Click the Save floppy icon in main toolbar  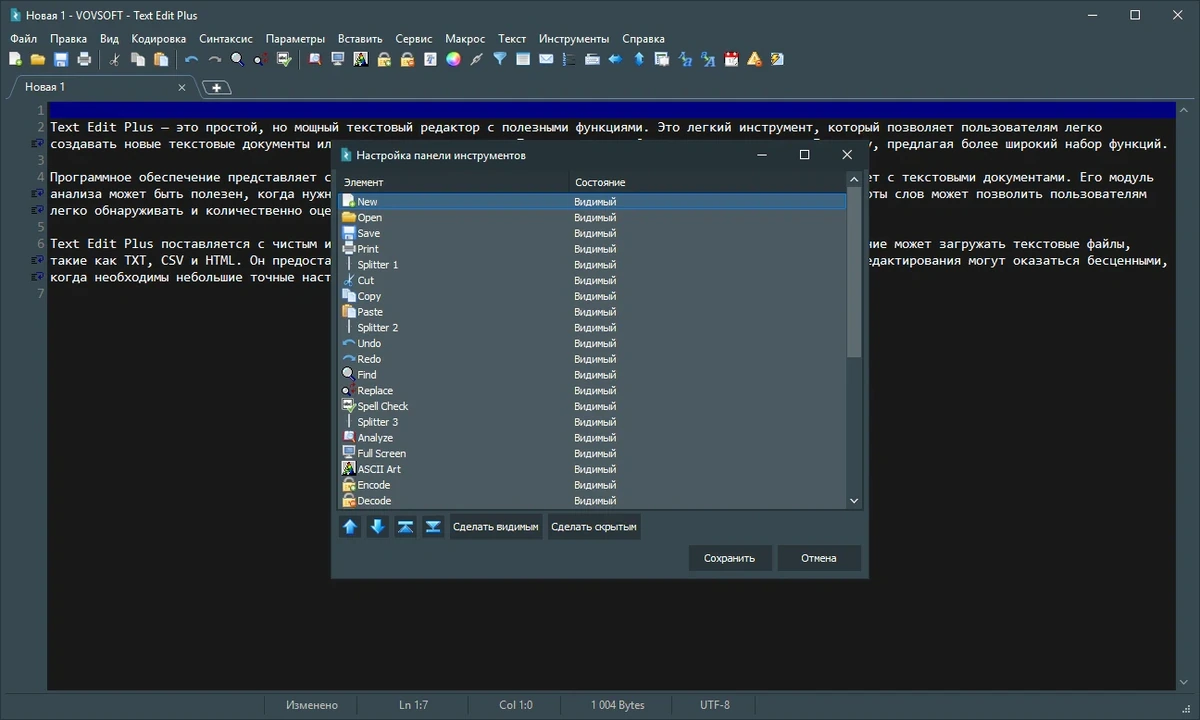[61, 59]
